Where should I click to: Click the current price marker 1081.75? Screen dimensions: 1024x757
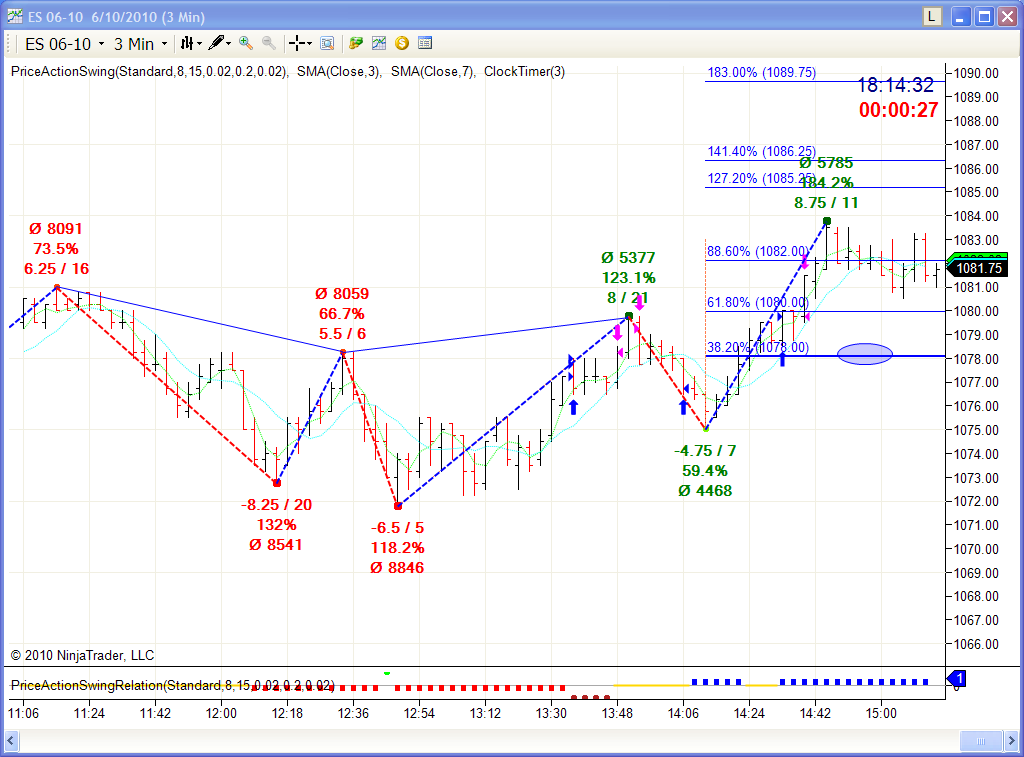pos(978,268)
